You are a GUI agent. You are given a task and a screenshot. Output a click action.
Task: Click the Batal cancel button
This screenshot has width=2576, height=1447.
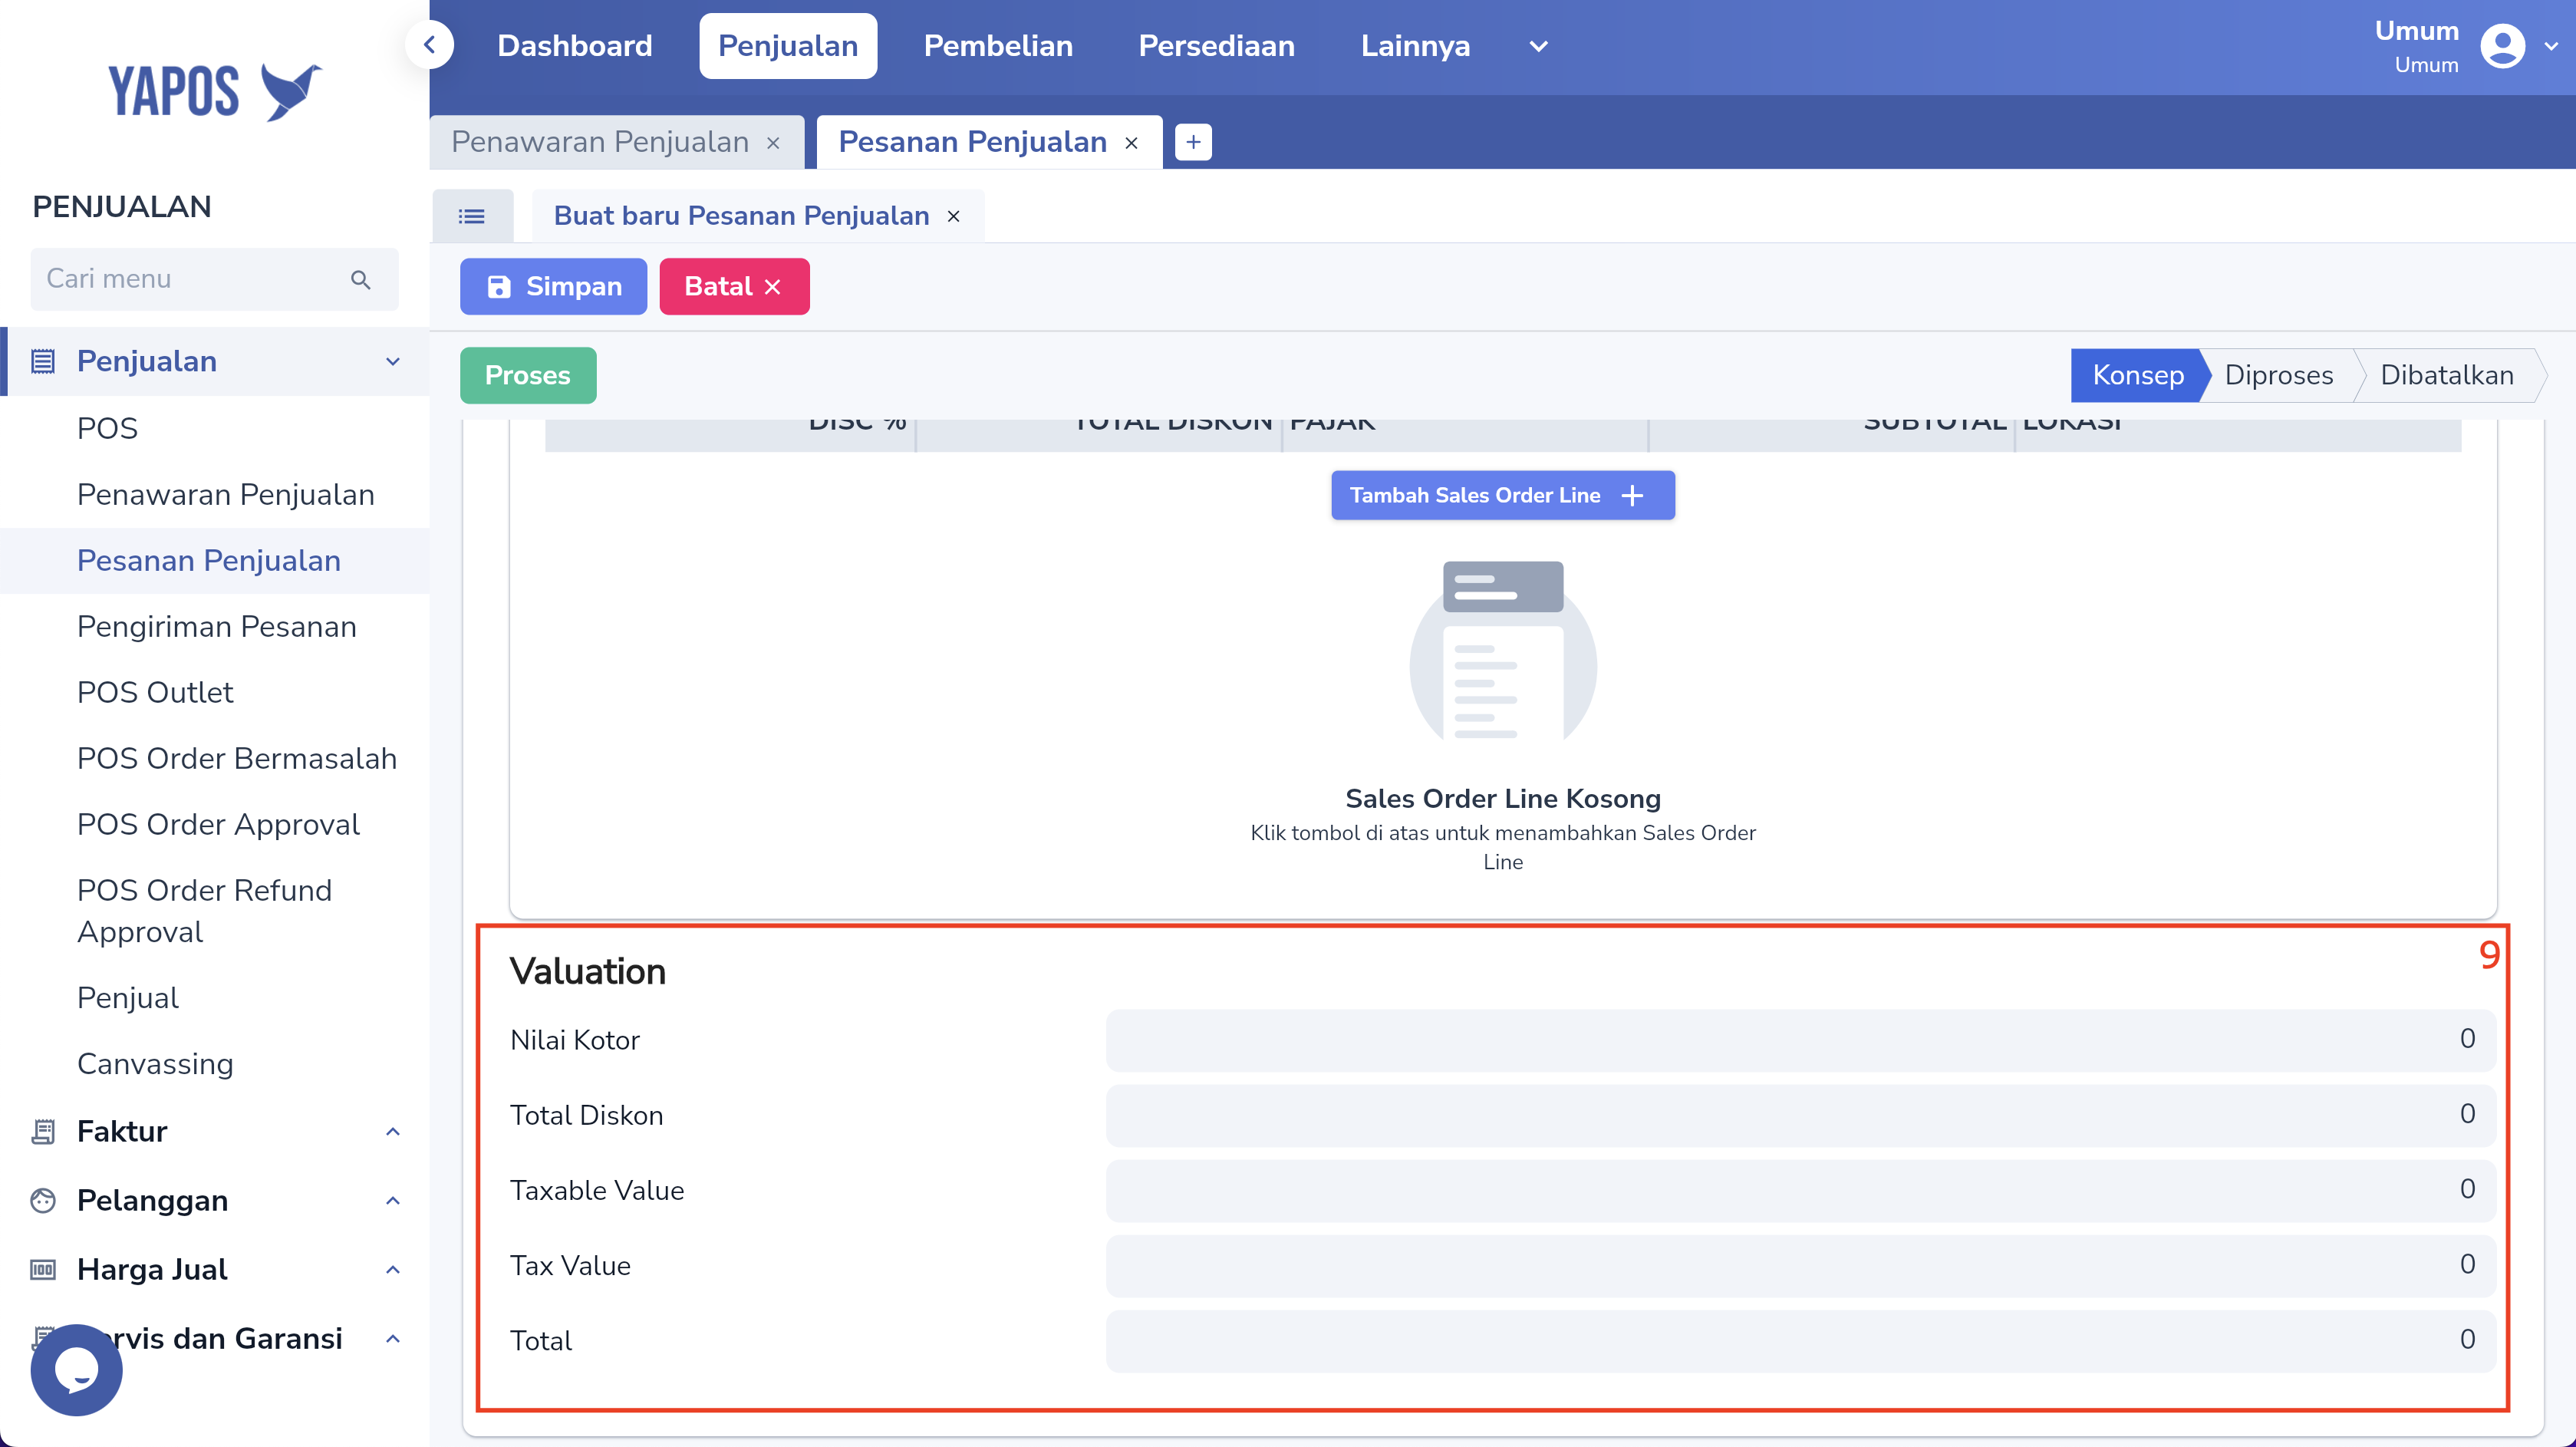[734, 287]
